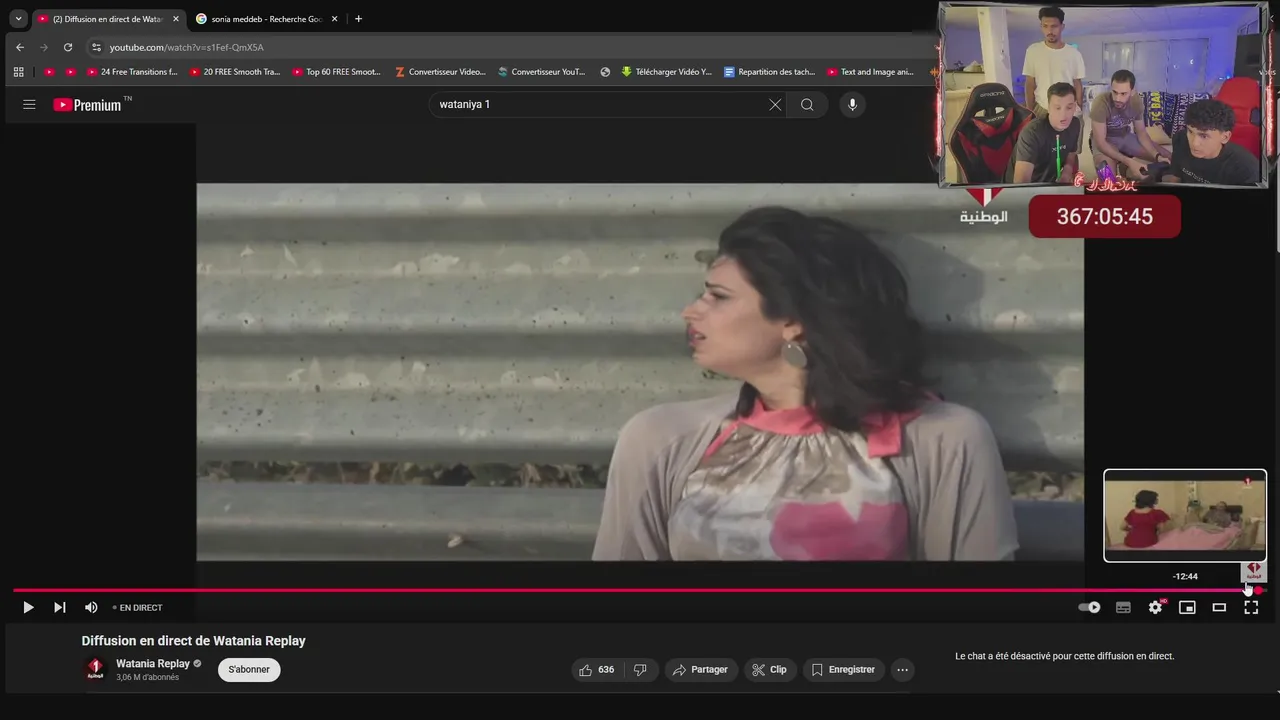Go forward in browser history
The height and width of the screenshot is (720, 1280).
[44, 47]
